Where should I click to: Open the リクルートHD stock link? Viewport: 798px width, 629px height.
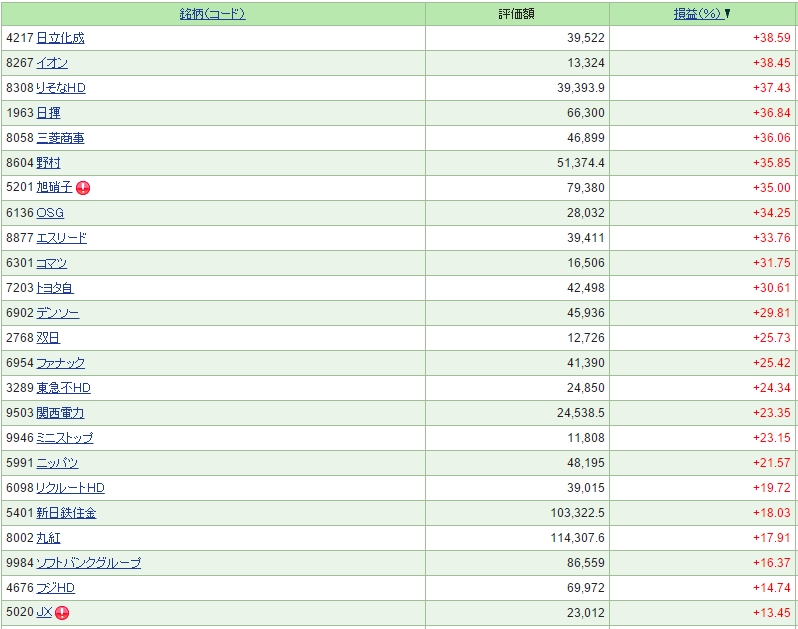point(70,488)
